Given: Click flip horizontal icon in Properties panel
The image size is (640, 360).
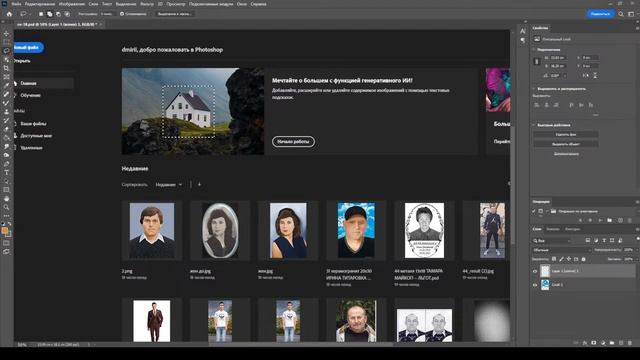Looking at the screenshot, I should [586, 76].
